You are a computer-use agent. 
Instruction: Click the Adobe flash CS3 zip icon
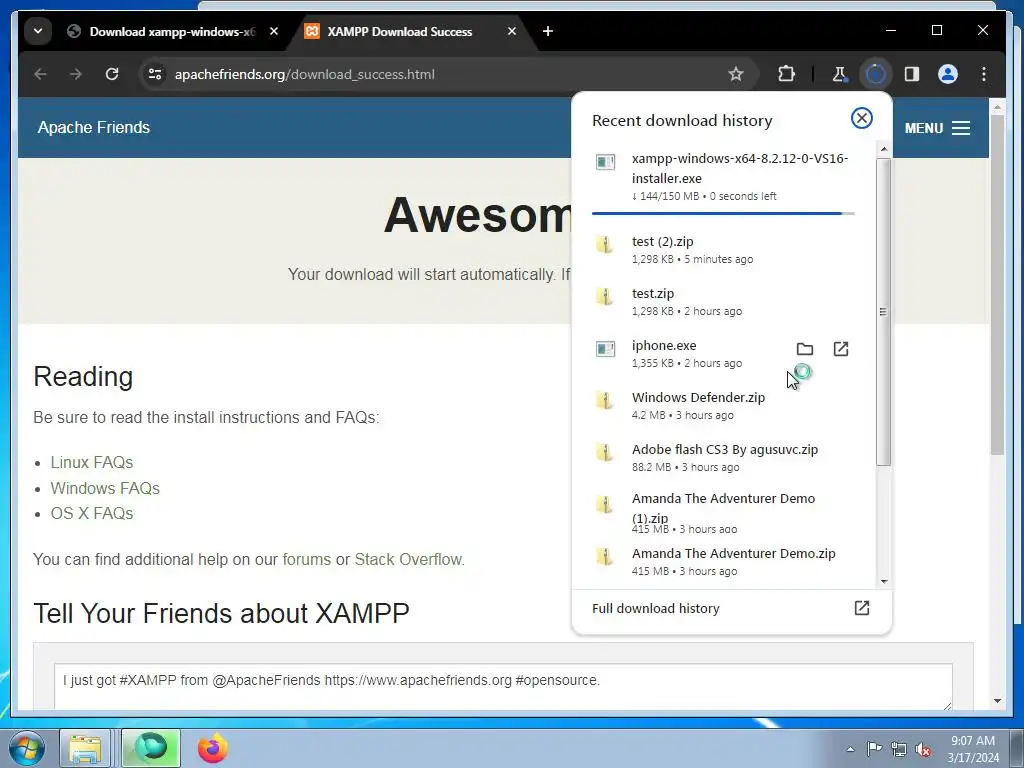coord(605,453)
